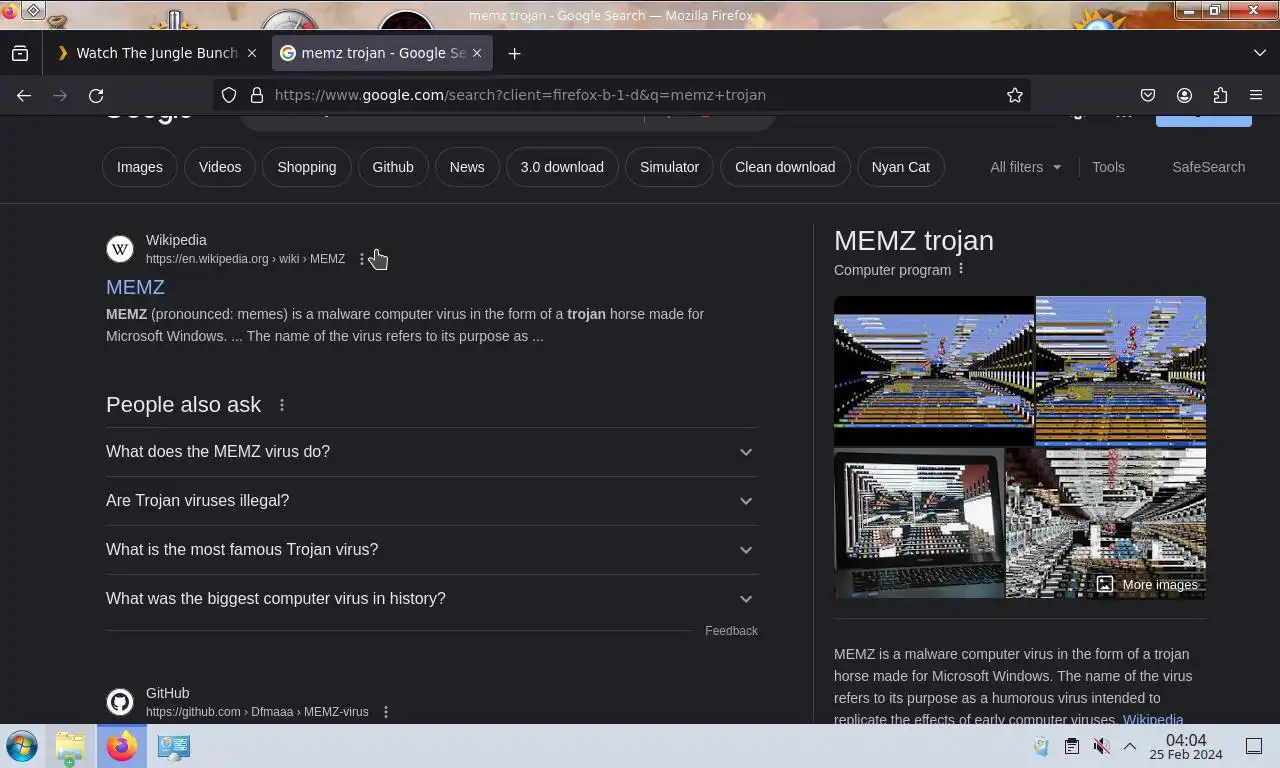1280x768 pixels.
Task: Expand Are Trojan viruses illegal
Action: point(432,501)
